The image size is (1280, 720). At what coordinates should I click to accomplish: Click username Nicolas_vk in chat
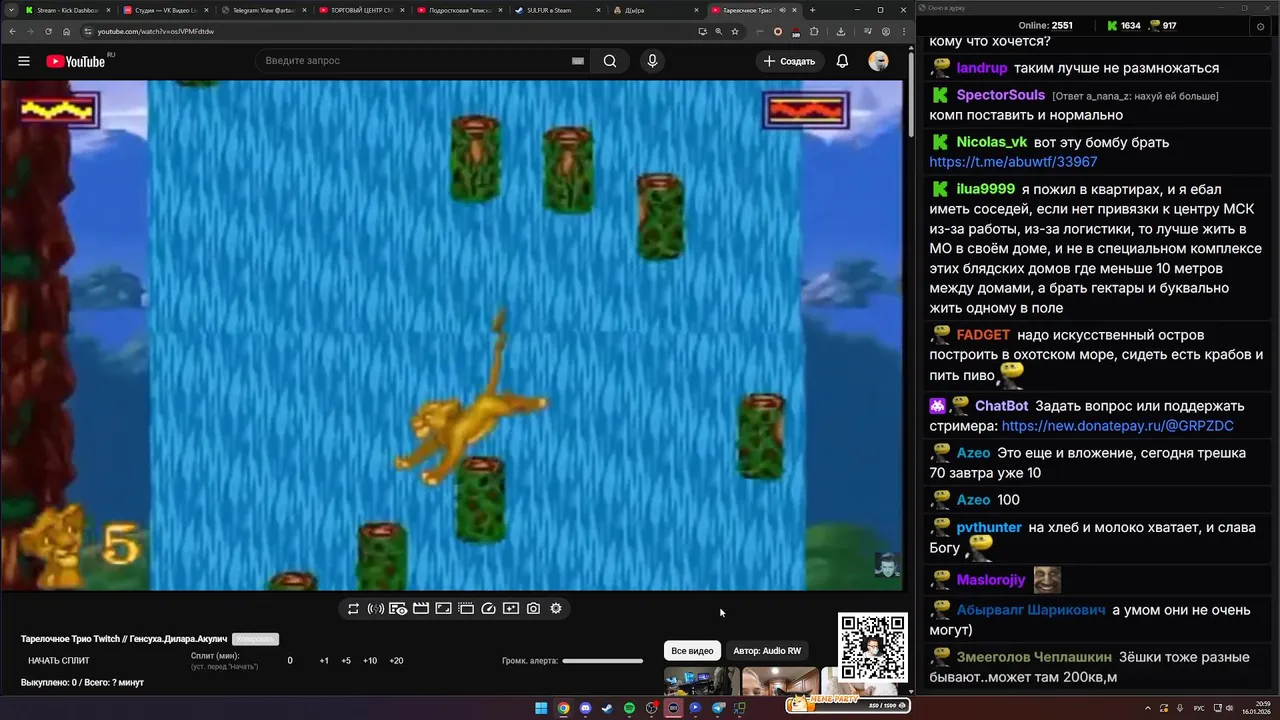coord(991,142)
